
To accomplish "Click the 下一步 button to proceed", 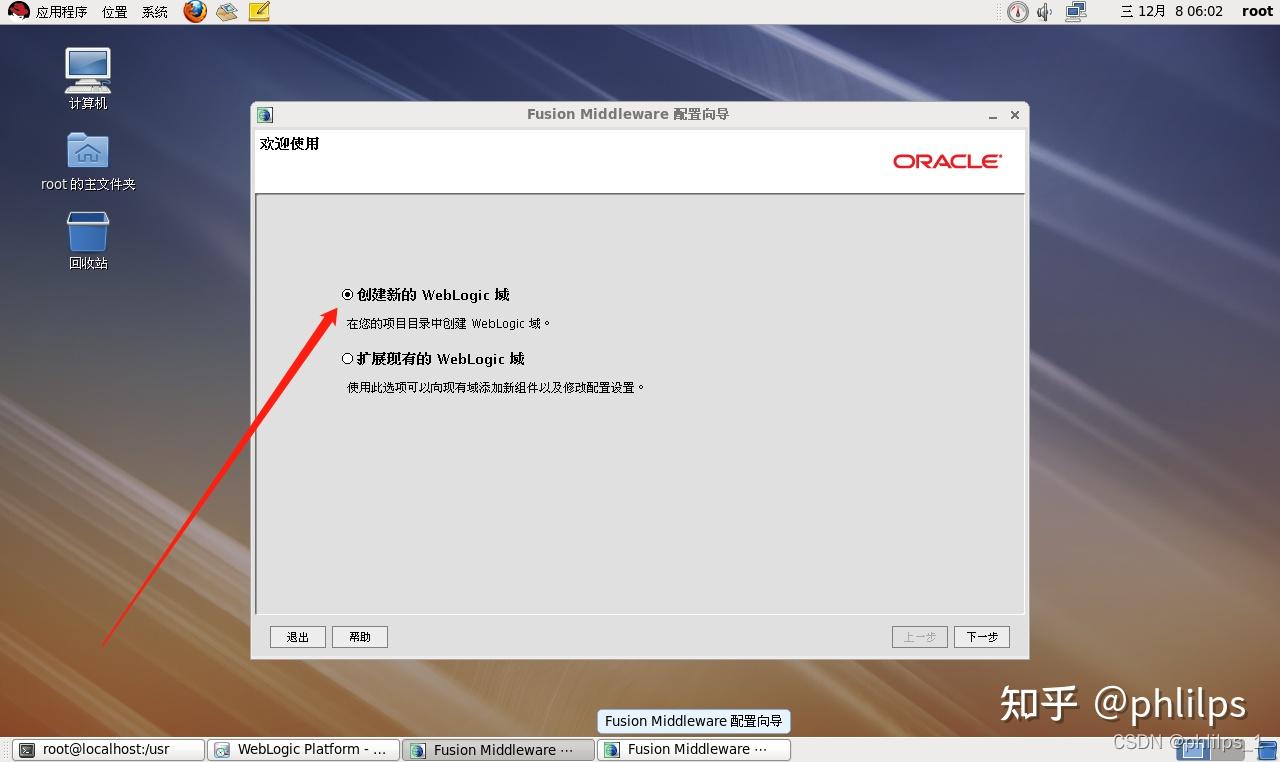I will [x=981, y=636].
